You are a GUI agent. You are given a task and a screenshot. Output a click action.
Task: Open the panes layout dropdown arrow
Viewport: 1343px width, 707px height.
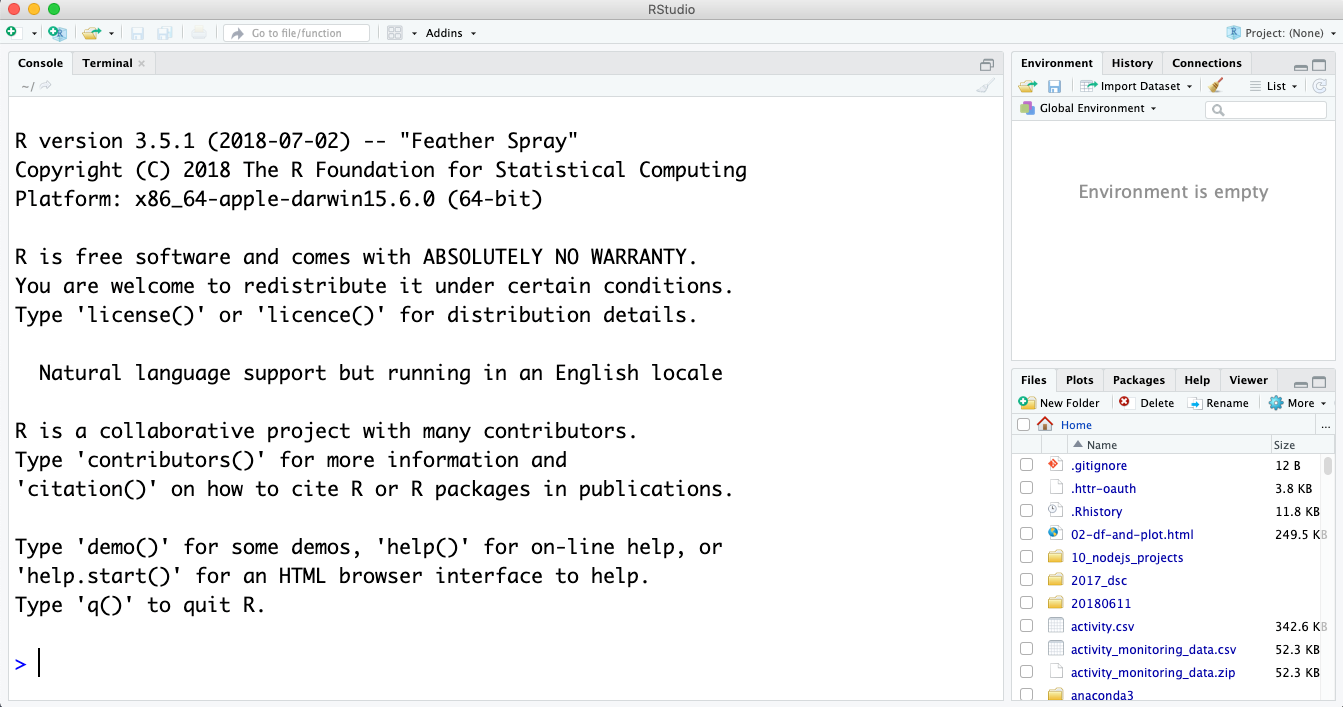pyautogui.click(x=414, y=34)
